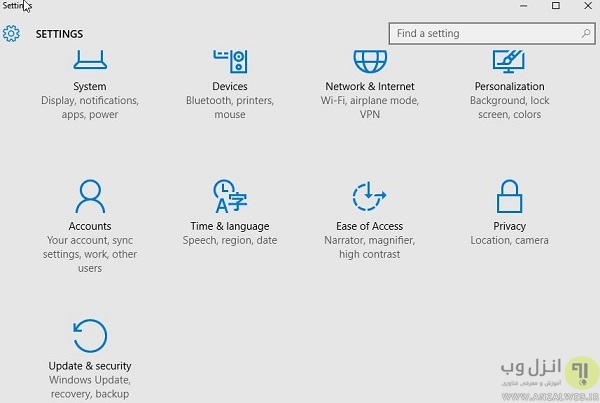Click the Devices speaker icon
The width and height of the screenshot is (600, 403).
click(230, 60)
